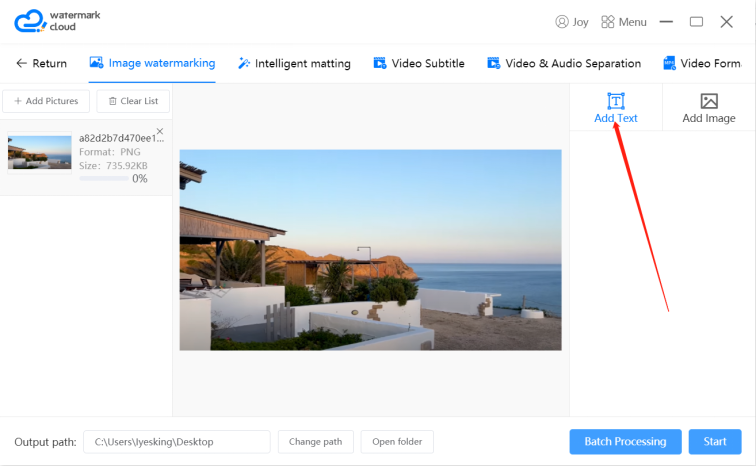The width and height of the screenshot is (756, 466).
Task: Open Video & Audio Separation tab
Action: coord(564,63)
